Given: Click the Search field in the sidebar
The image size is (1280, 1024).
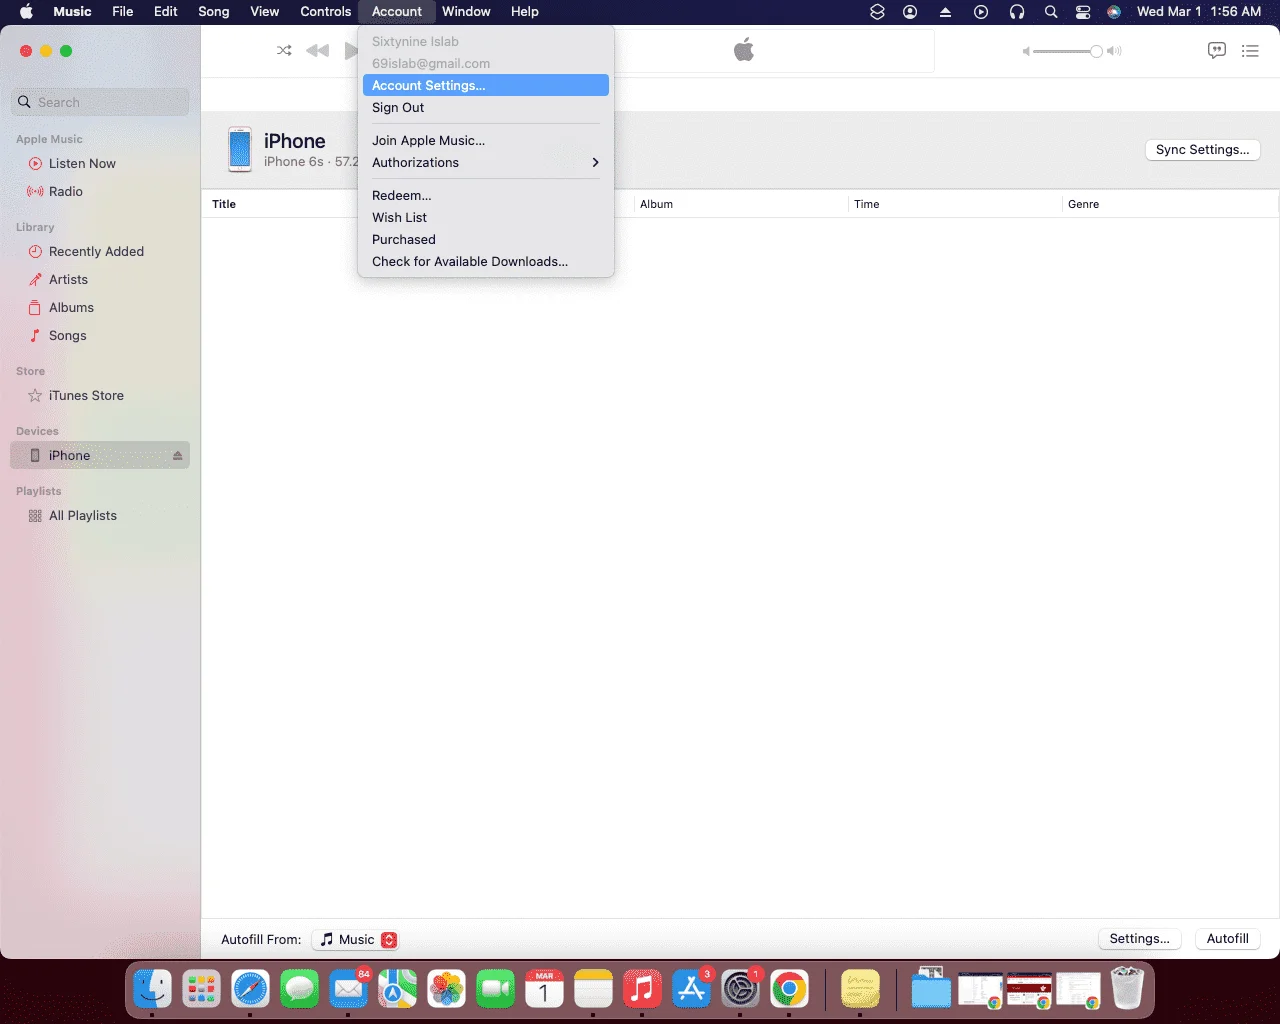Looking at the screenshot, I should (100, 102).
